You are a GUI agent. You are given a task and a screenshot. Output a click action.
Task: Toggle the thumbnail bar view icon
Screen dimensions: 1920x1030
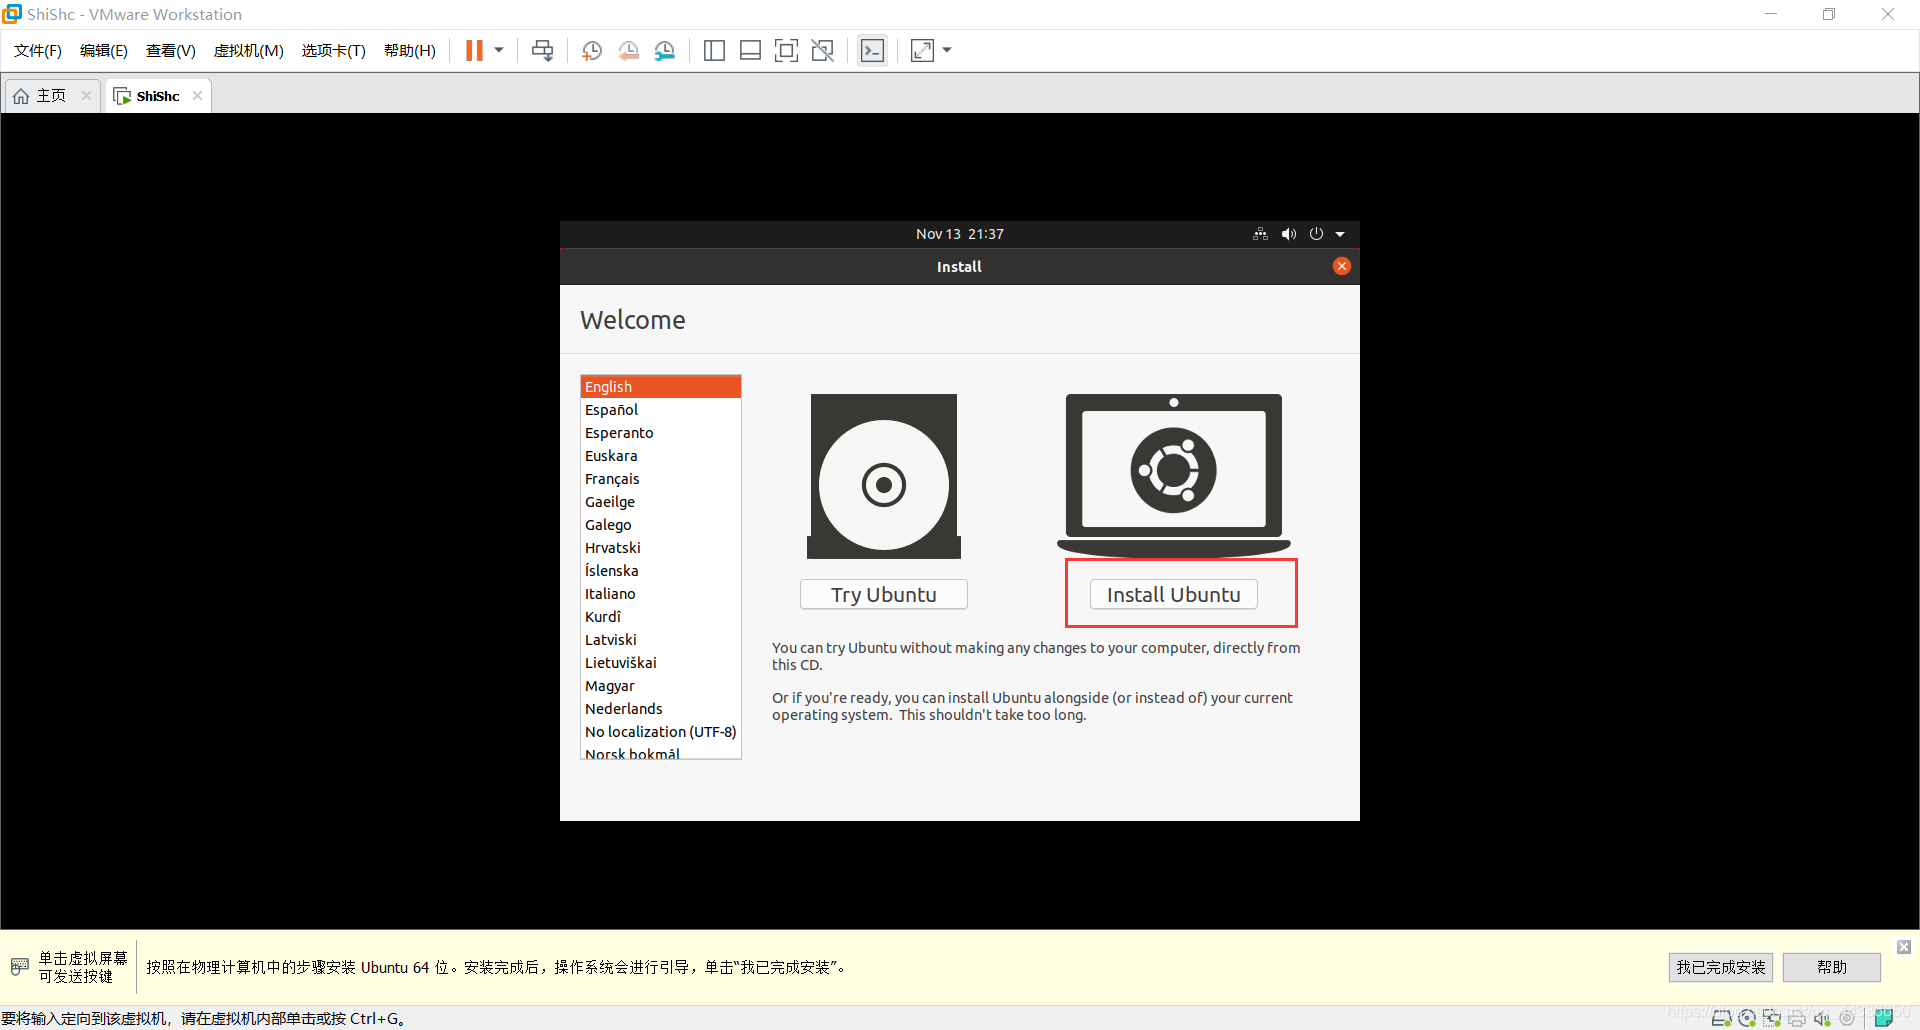pos(750,51)
